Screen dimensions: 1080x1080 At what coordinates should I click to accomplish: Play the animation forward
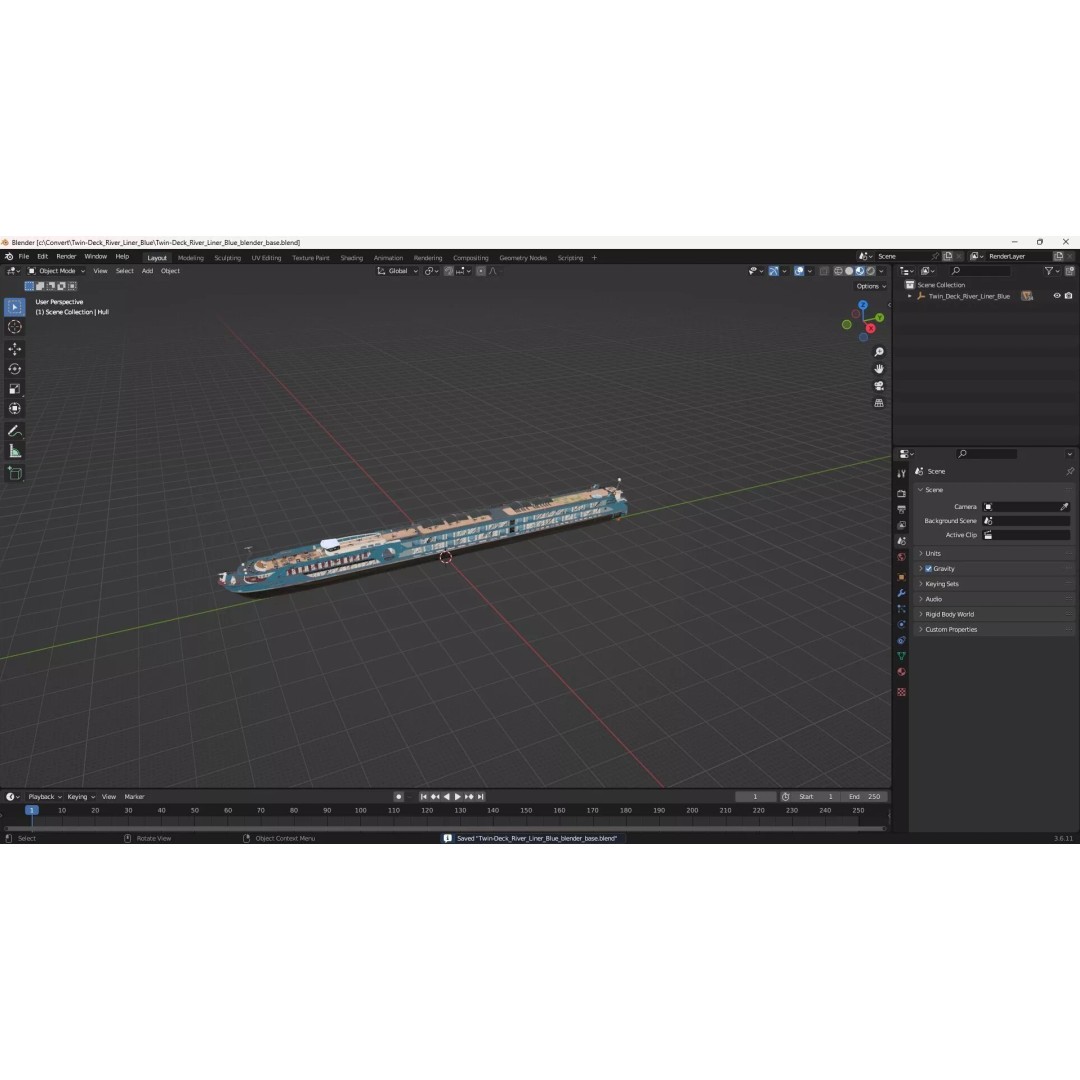458,797
